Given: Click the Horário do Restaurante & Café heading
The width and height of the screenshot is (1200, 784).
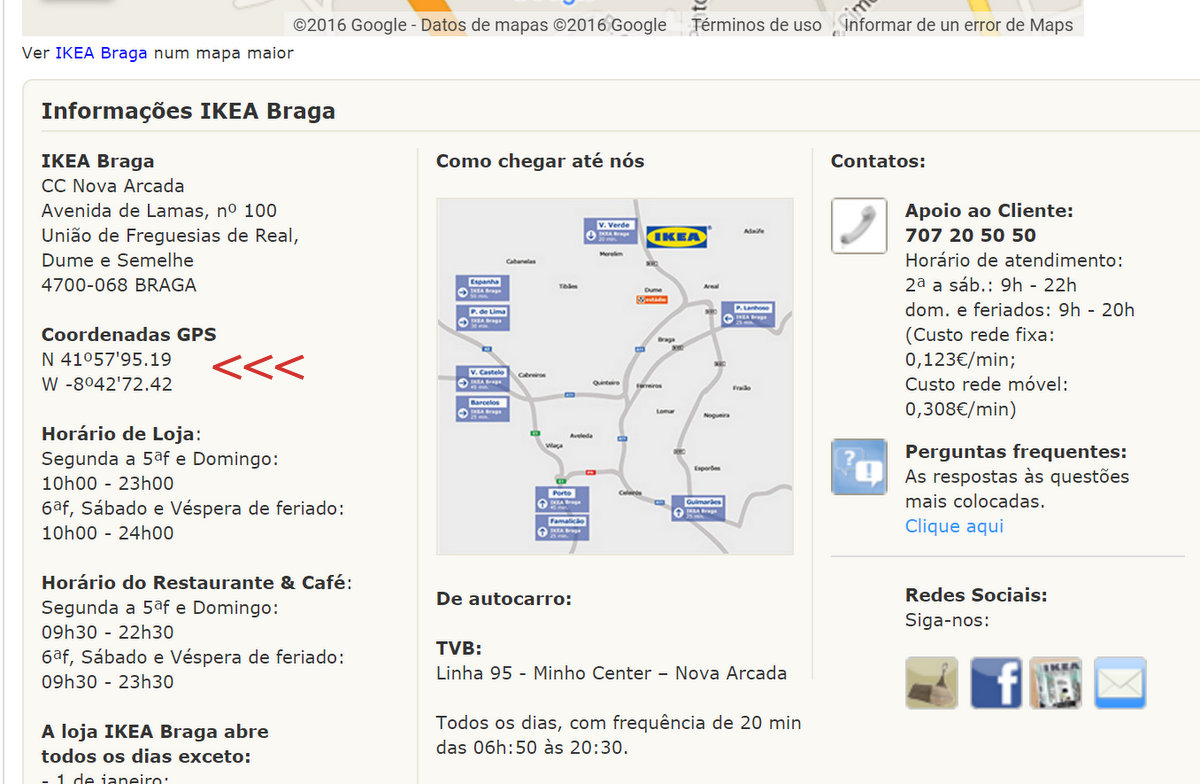Looking at the screenshot, I should click(197, 583).
